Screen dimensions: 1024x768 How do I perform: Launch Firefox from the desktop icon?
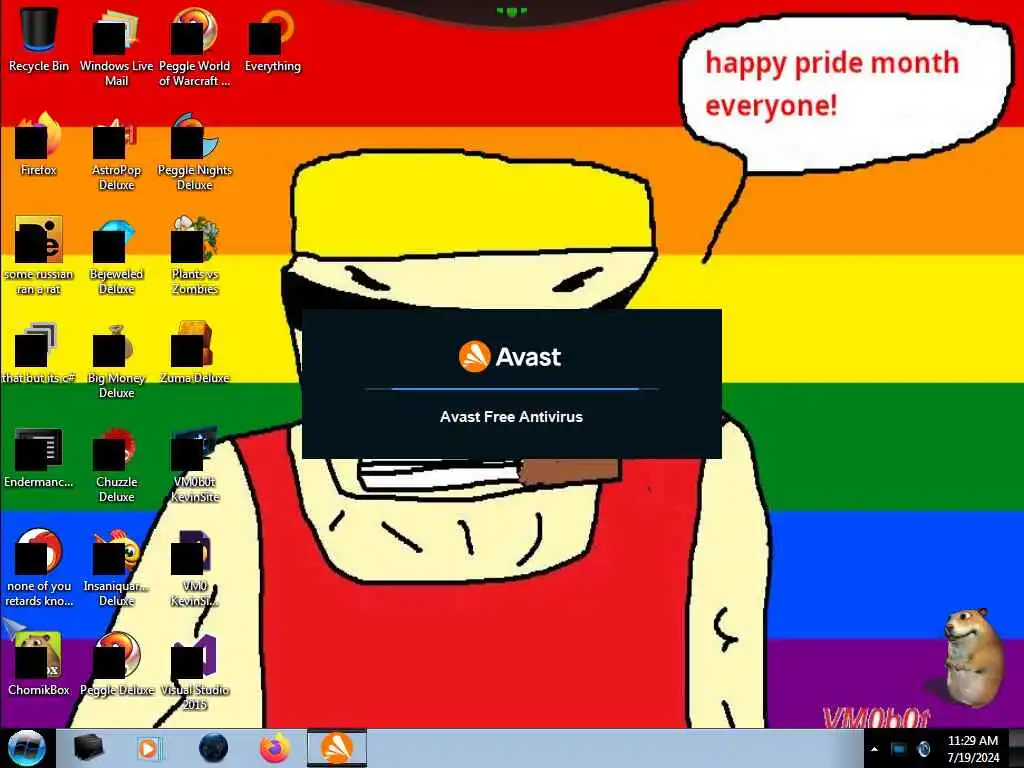[x=39, y=144]
